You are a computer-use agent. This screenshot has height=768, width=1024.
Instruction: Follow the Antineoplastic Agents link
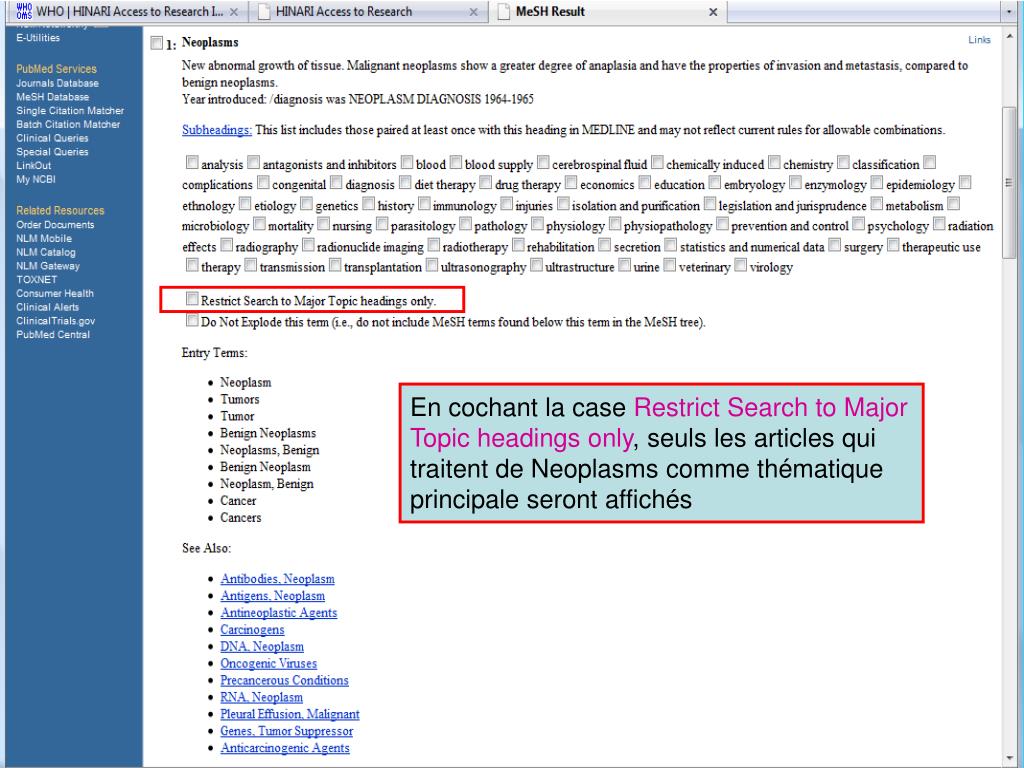point(279,613)
